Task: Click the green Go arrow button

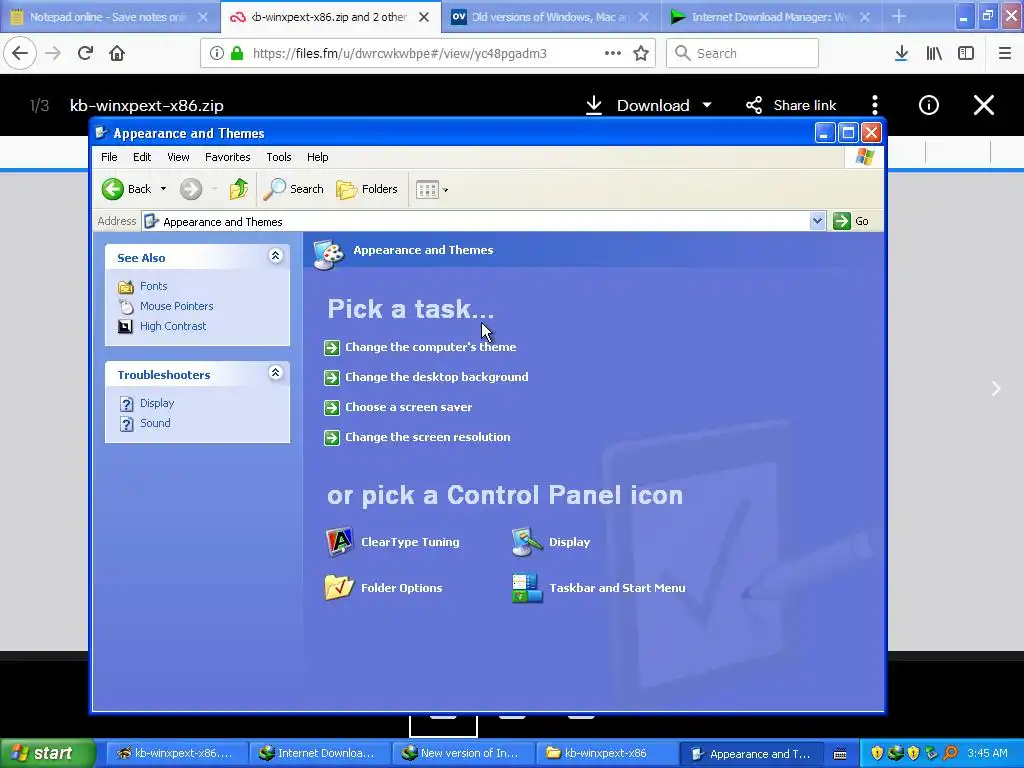Action: [x=842, y=221]
